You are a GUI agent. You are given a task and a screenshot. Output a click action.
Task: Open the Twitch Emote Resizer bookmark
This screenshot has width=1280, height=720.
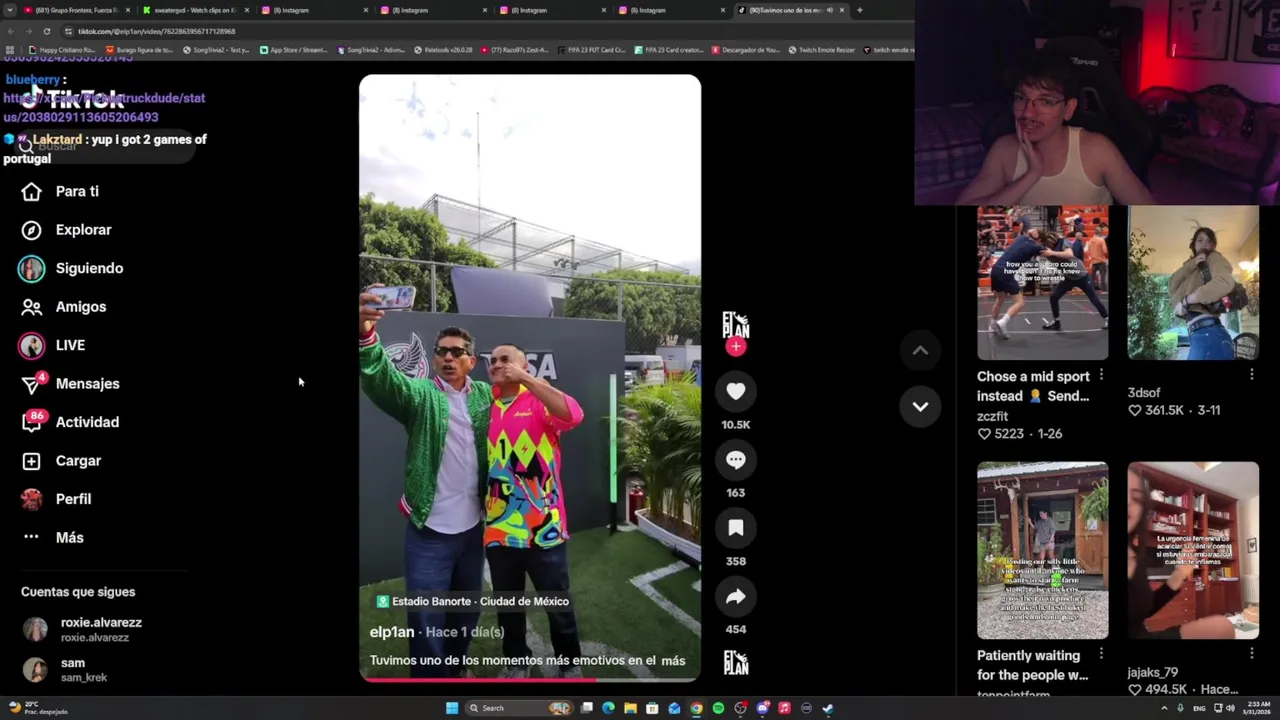822,50
